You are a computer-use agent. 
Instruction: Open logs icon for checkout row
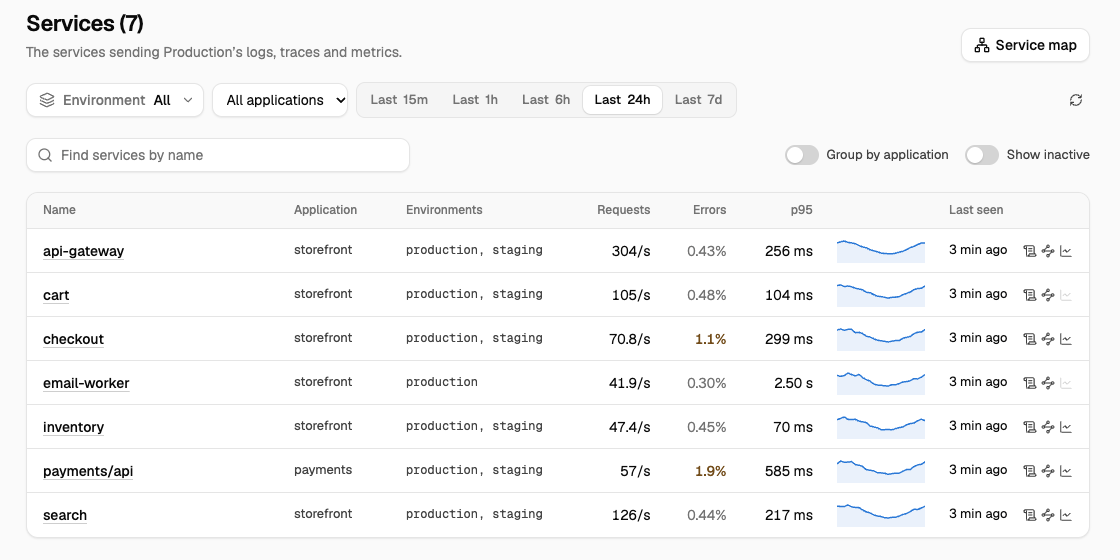point(1029,339)
